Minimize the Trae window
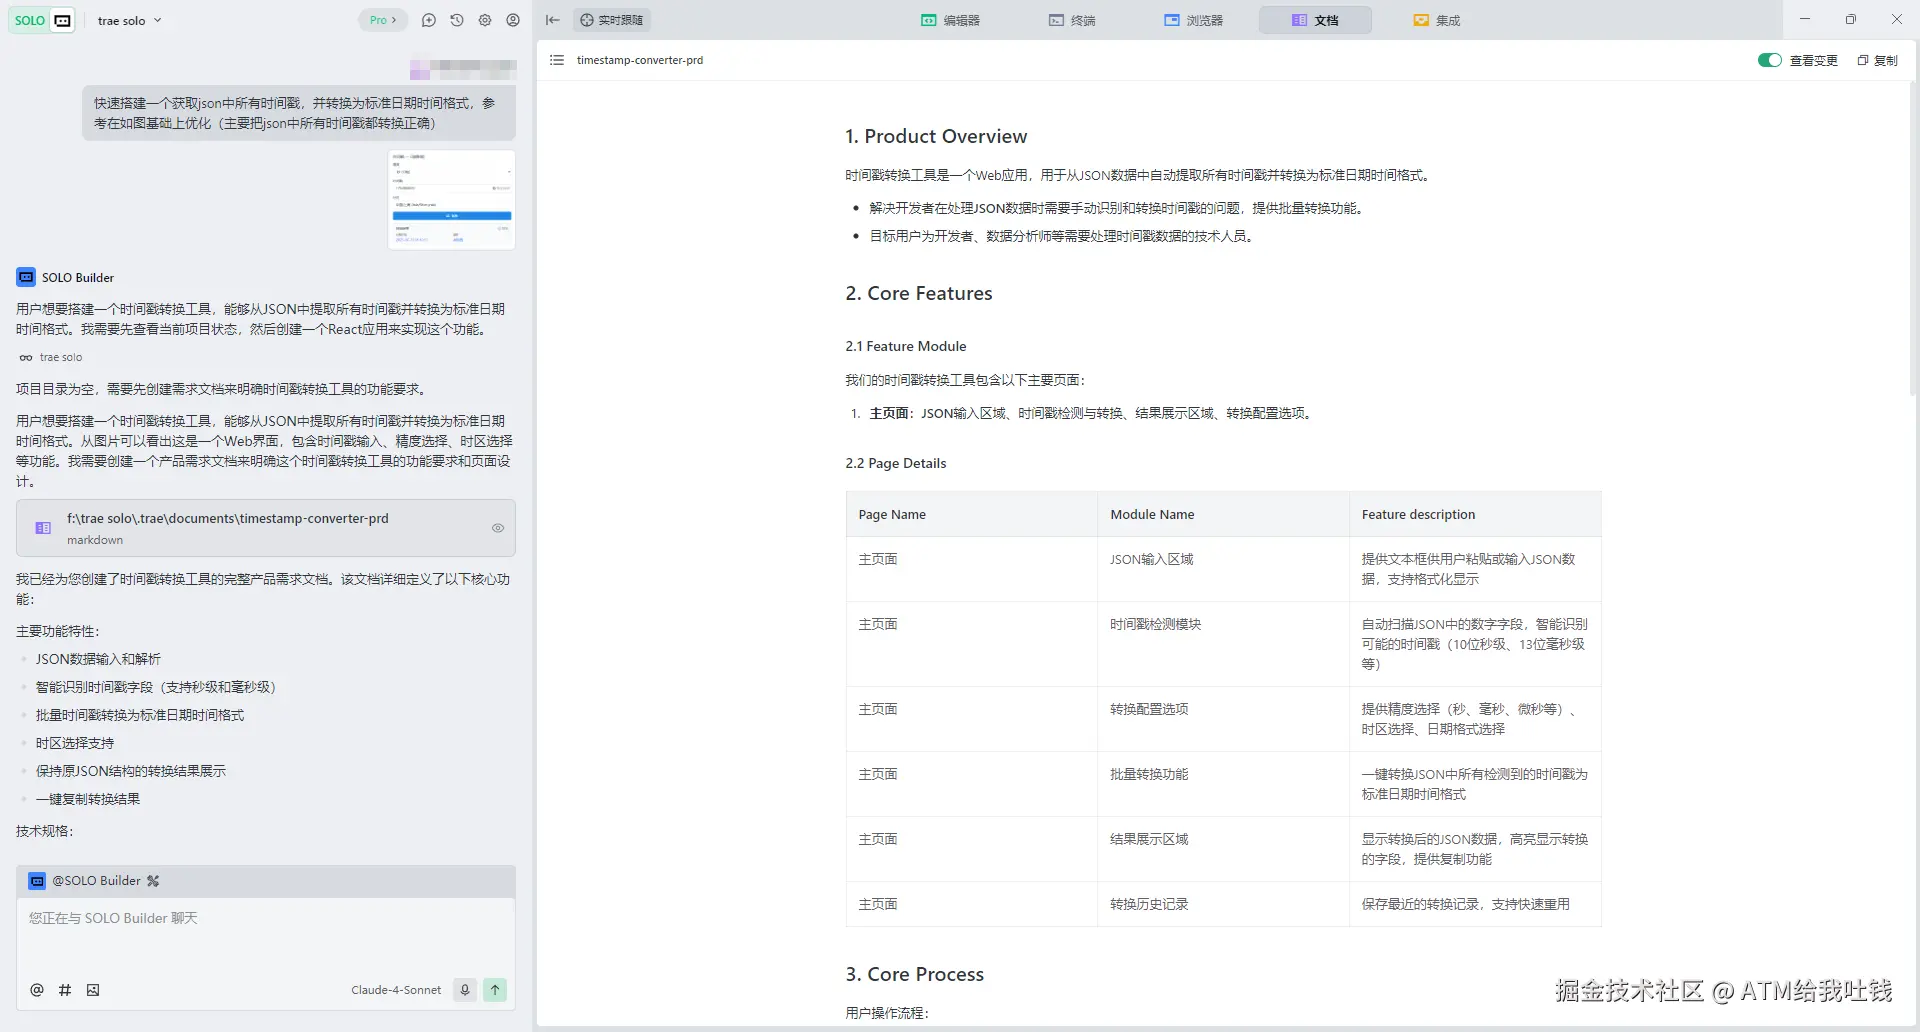Viewport: 1920px width, 1032px height. coord(1805,19)
